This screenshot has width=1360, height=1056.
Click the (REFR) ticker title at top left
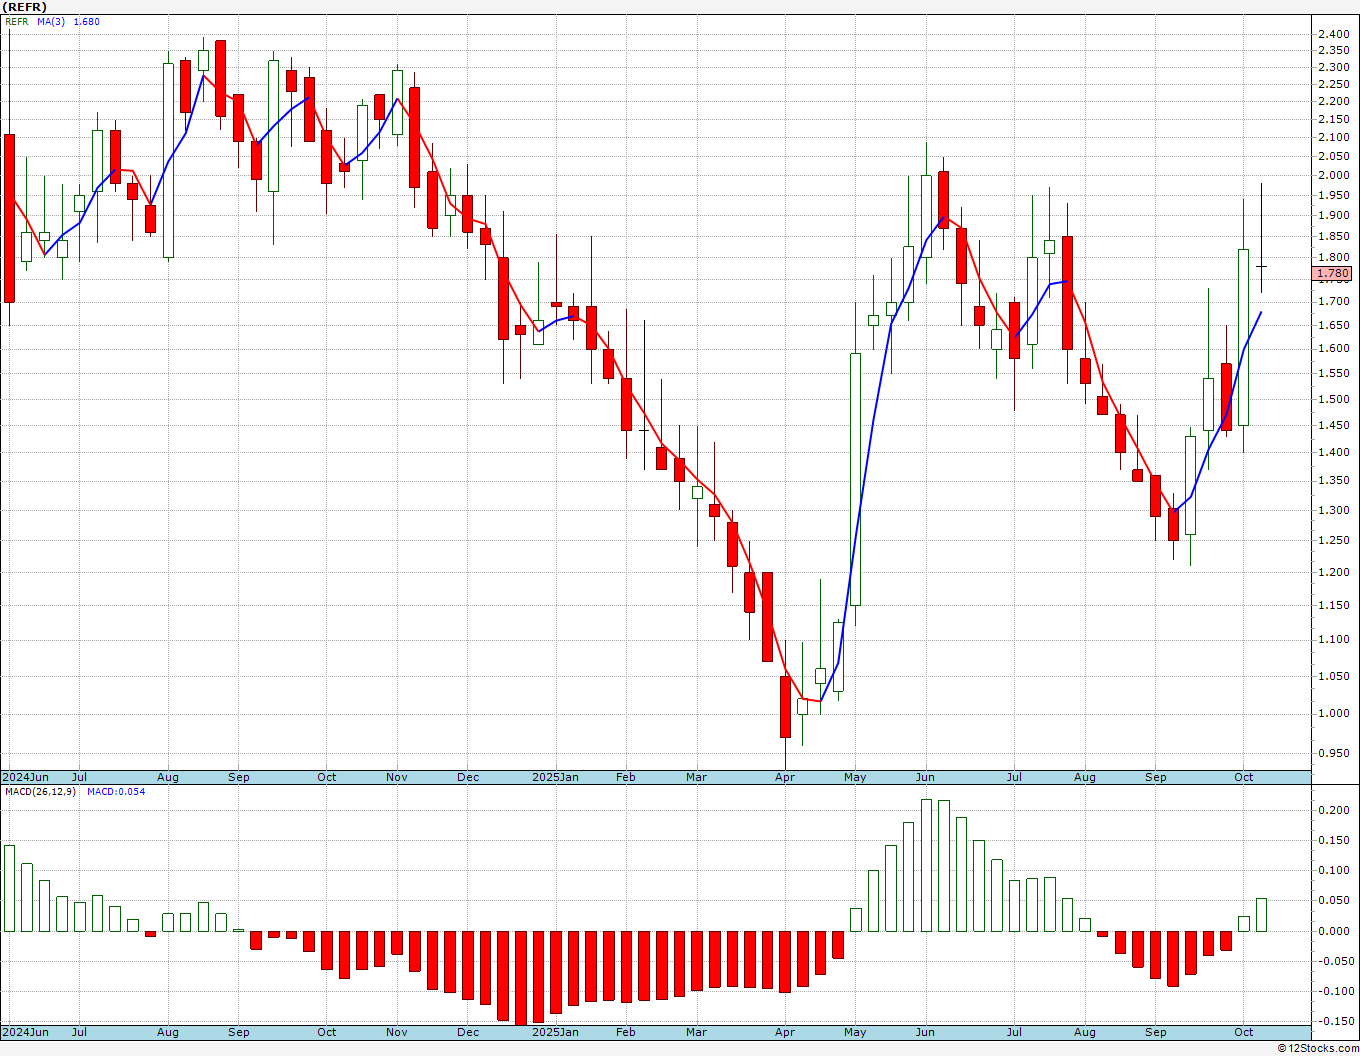[x=25, y=7]
